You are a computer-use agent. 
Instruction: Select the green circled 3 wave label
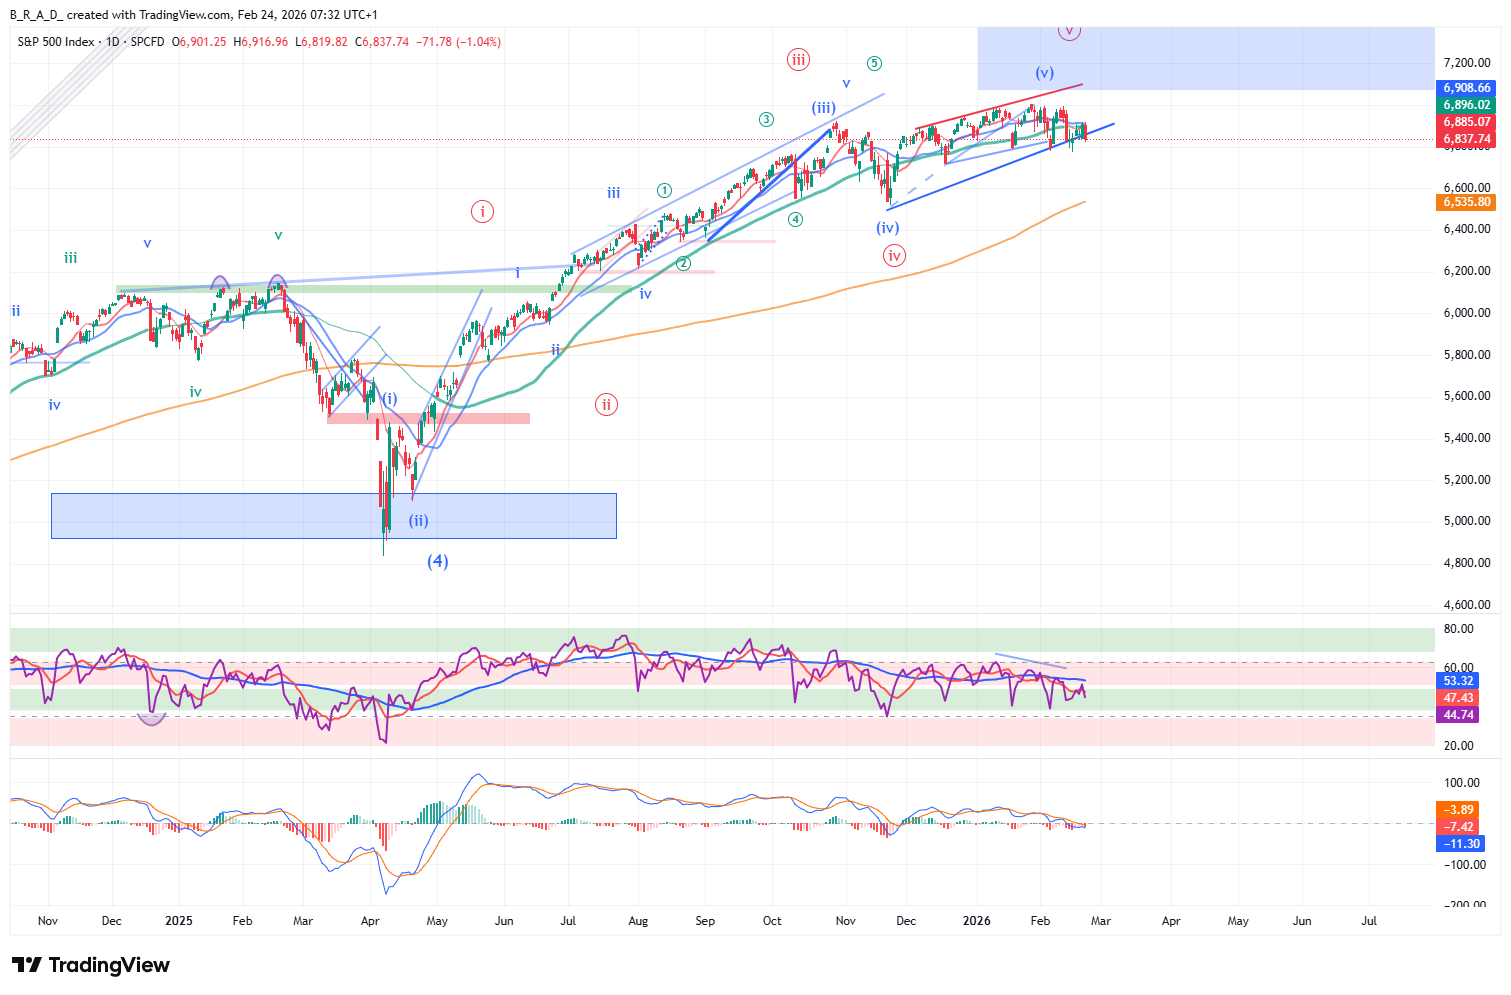(x=766, y=119)
